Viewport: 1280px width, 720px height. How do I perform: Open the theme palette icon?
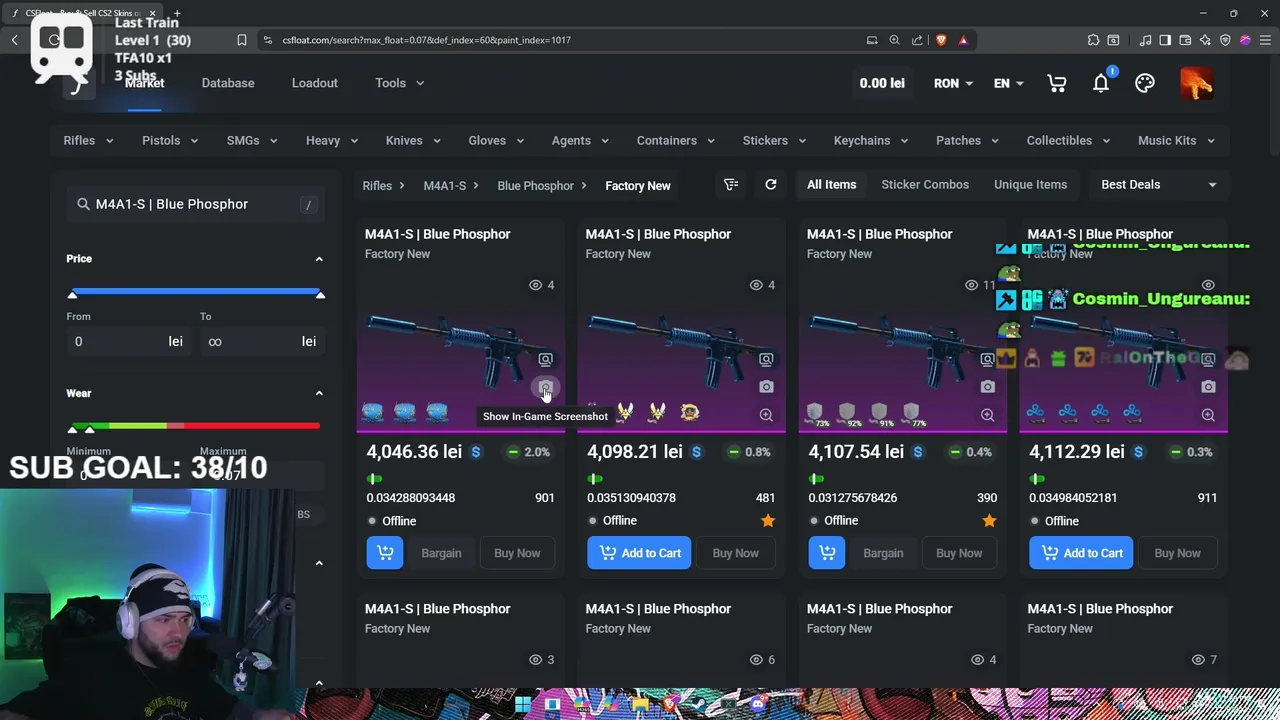point(1145,84)
